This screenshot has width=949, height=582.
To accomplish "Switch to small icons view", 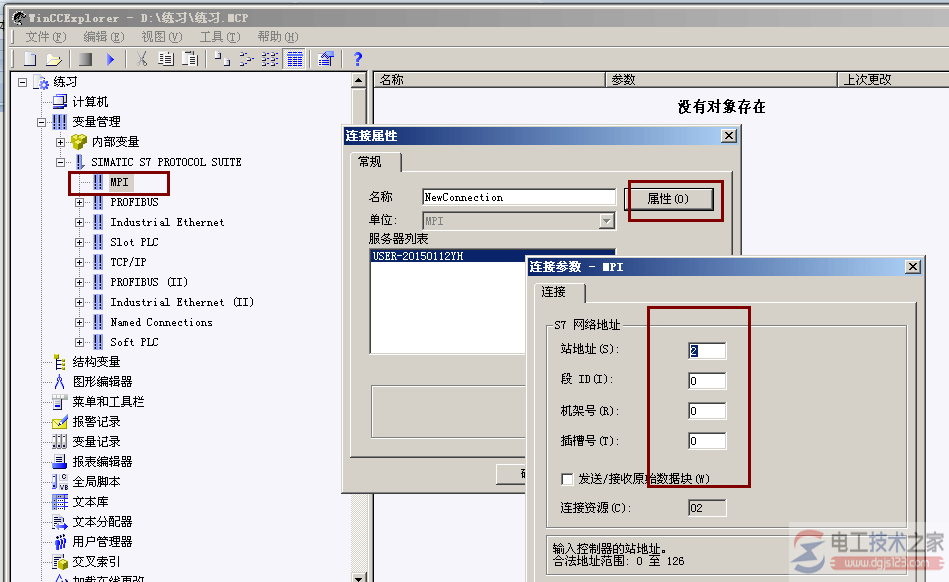I will (x=246, y=59).
